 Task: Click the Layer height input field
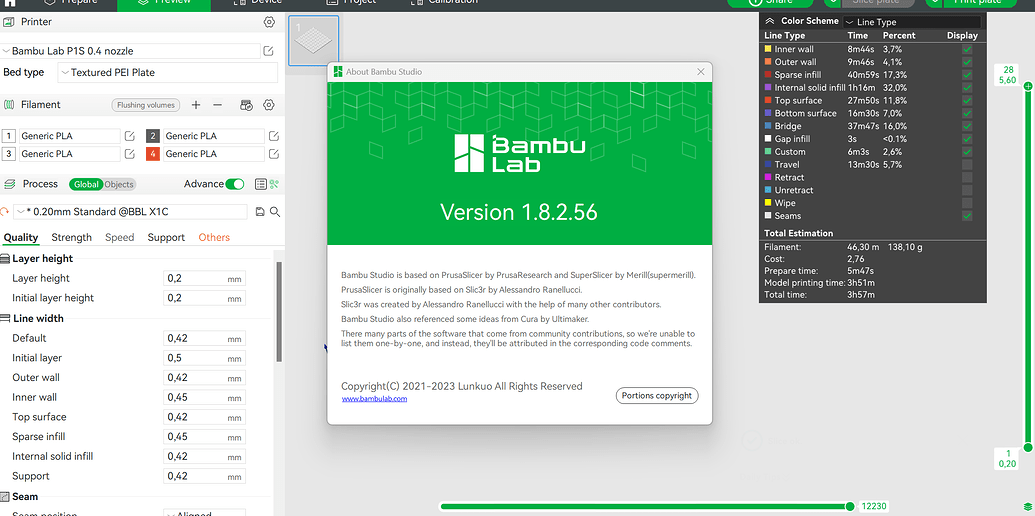[205, 278]
